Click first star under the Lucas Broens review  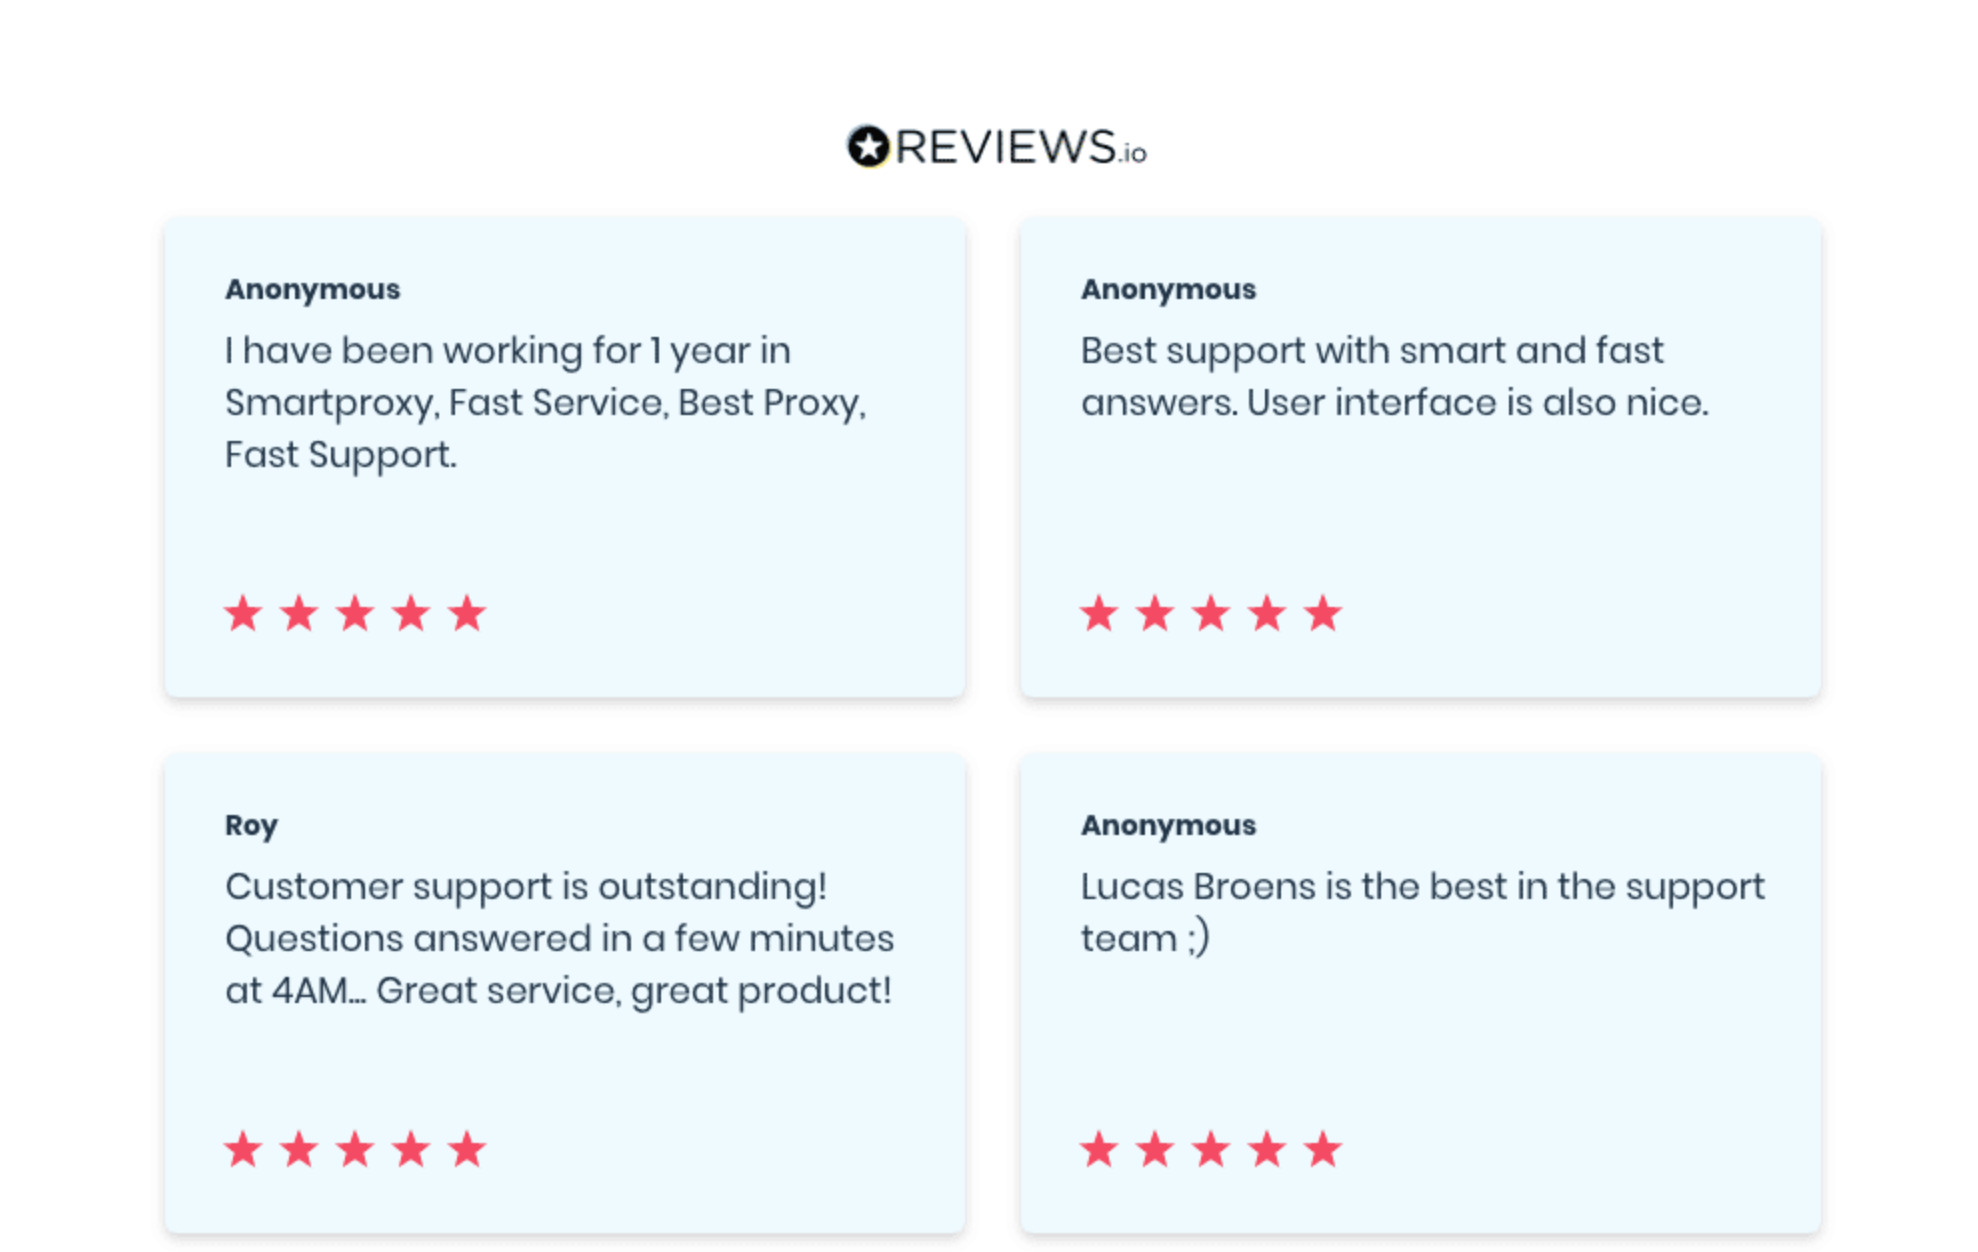click(1099, 1149)
